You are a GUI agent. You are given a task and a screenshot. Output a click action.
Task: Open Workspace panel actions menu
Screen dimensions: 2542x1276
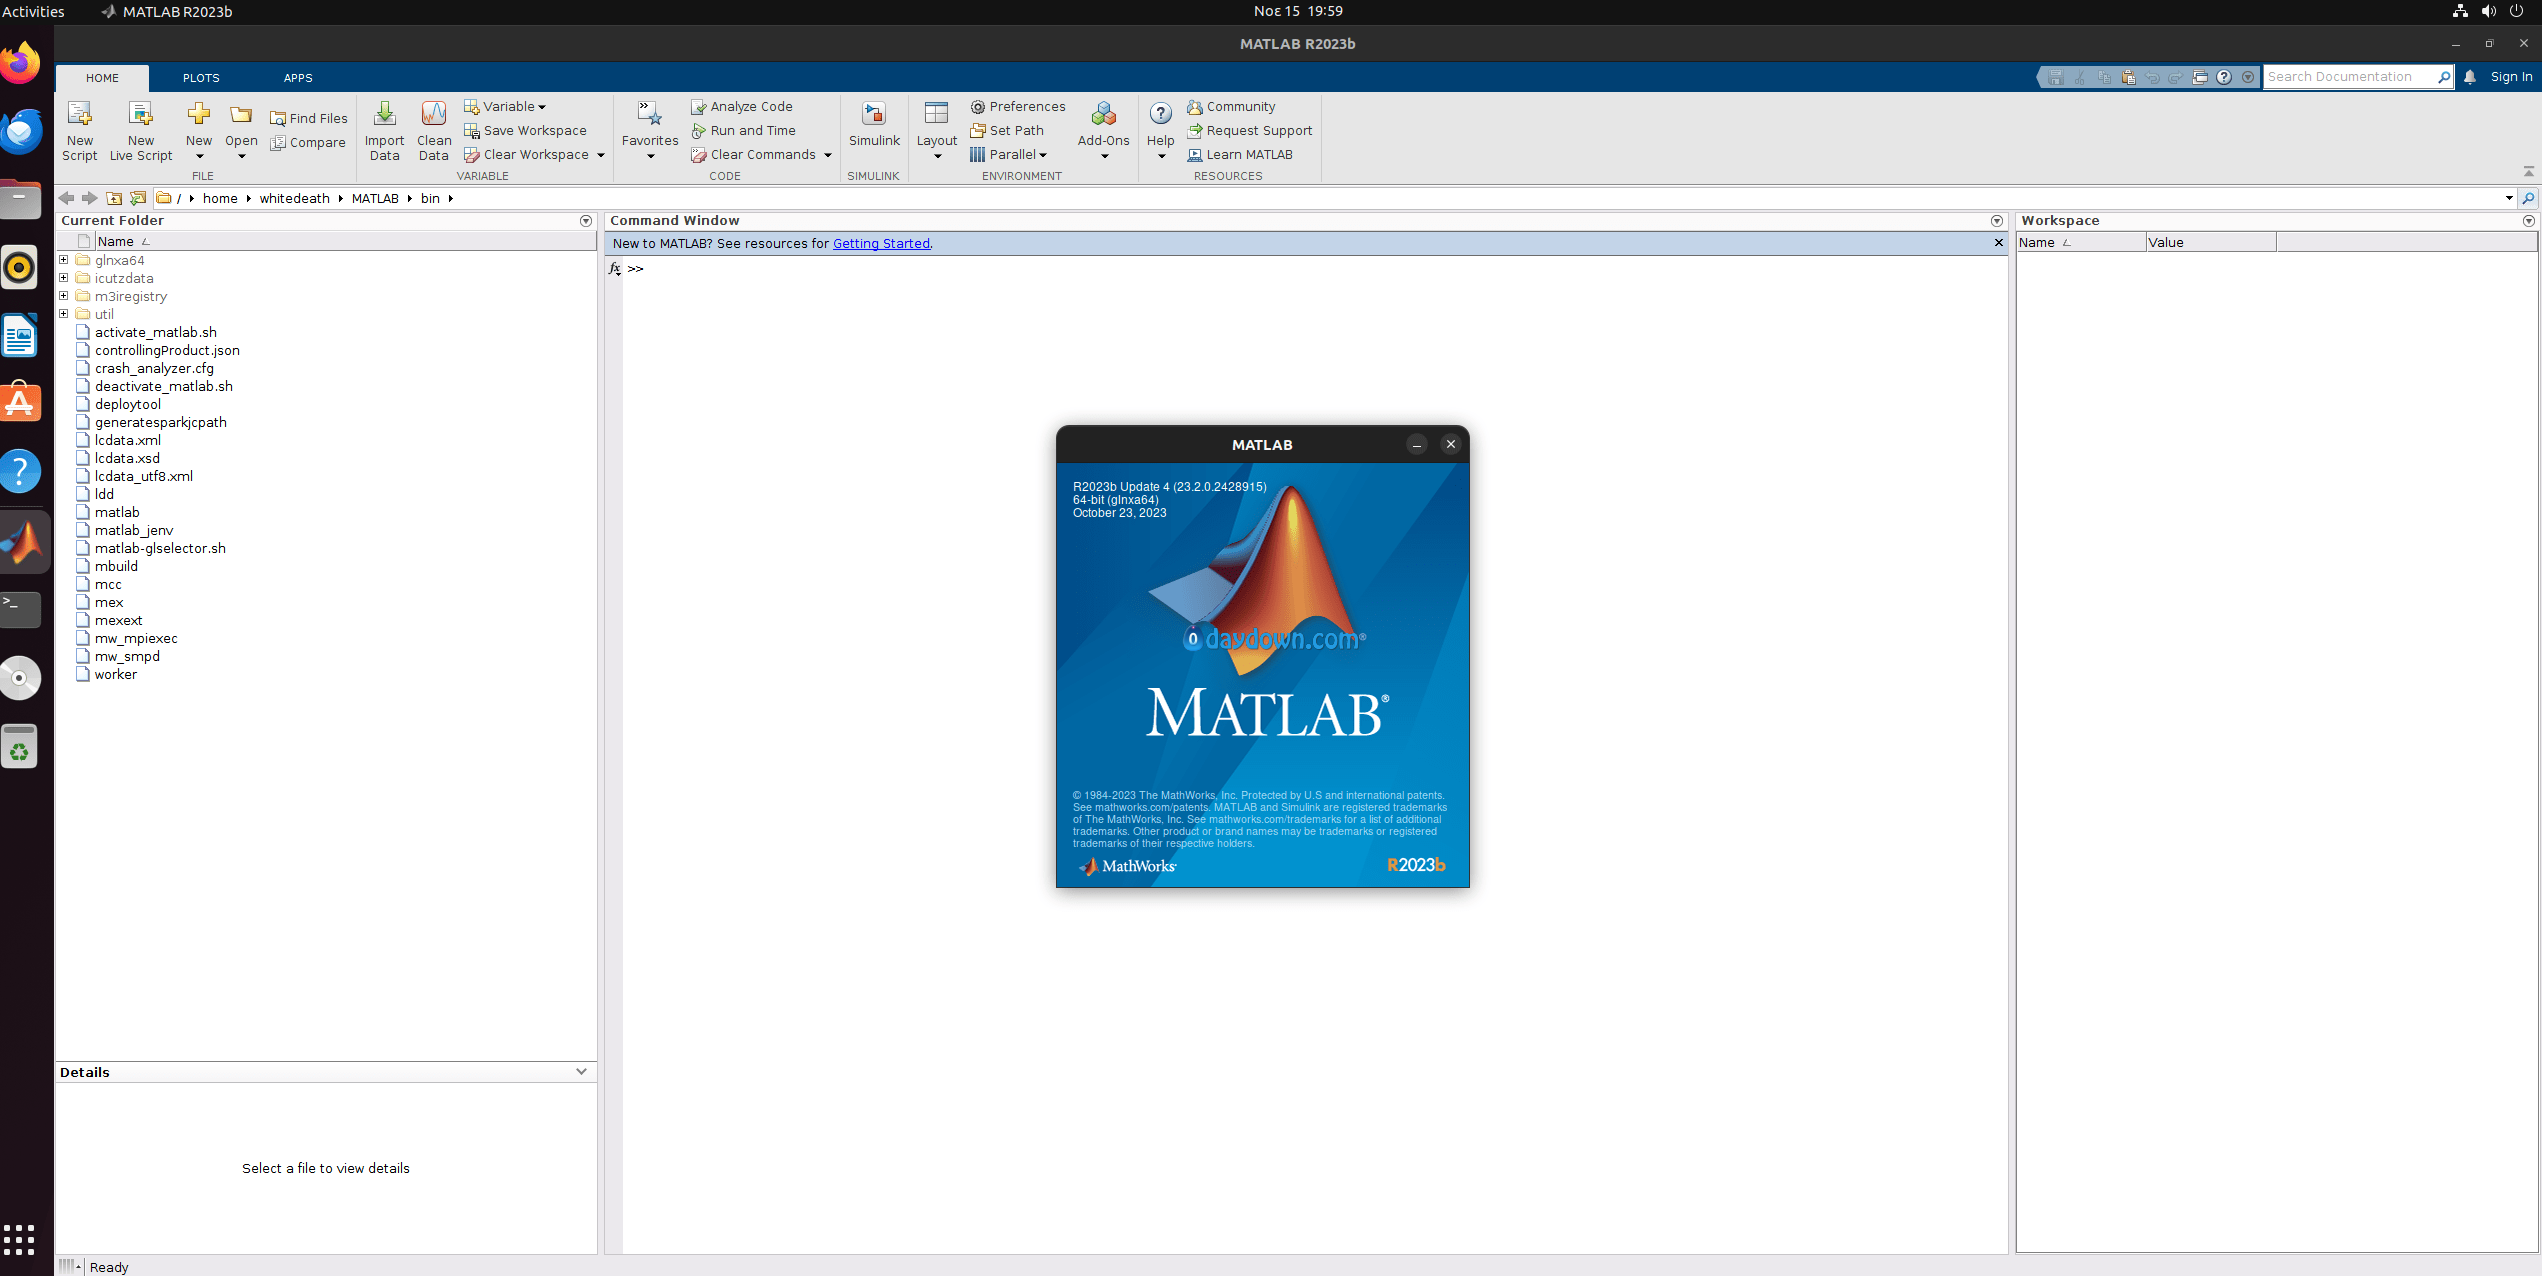[x=2529, y=221]
